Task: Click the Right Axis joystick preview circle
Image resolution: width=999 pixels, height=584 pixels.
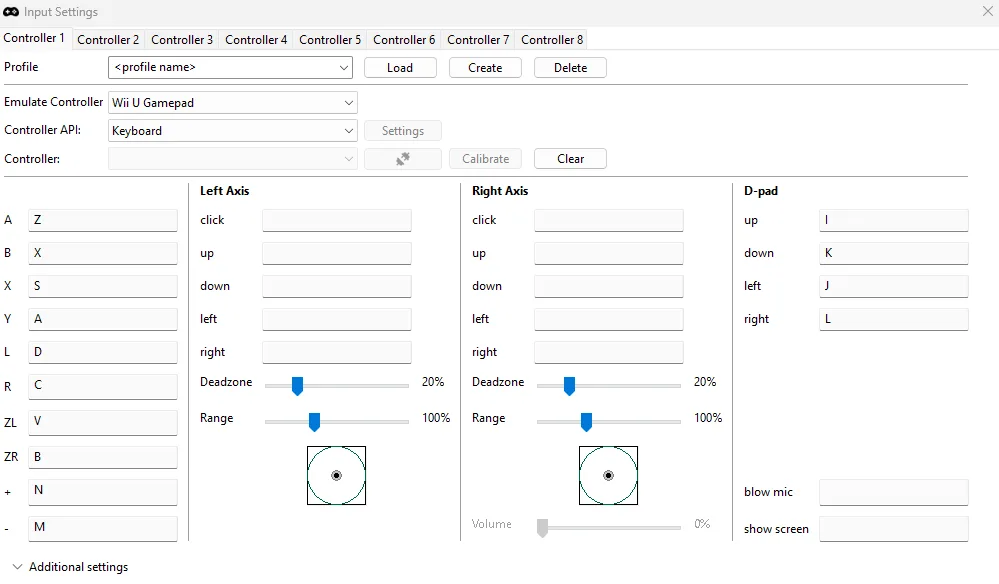Action: coord(608,476)
